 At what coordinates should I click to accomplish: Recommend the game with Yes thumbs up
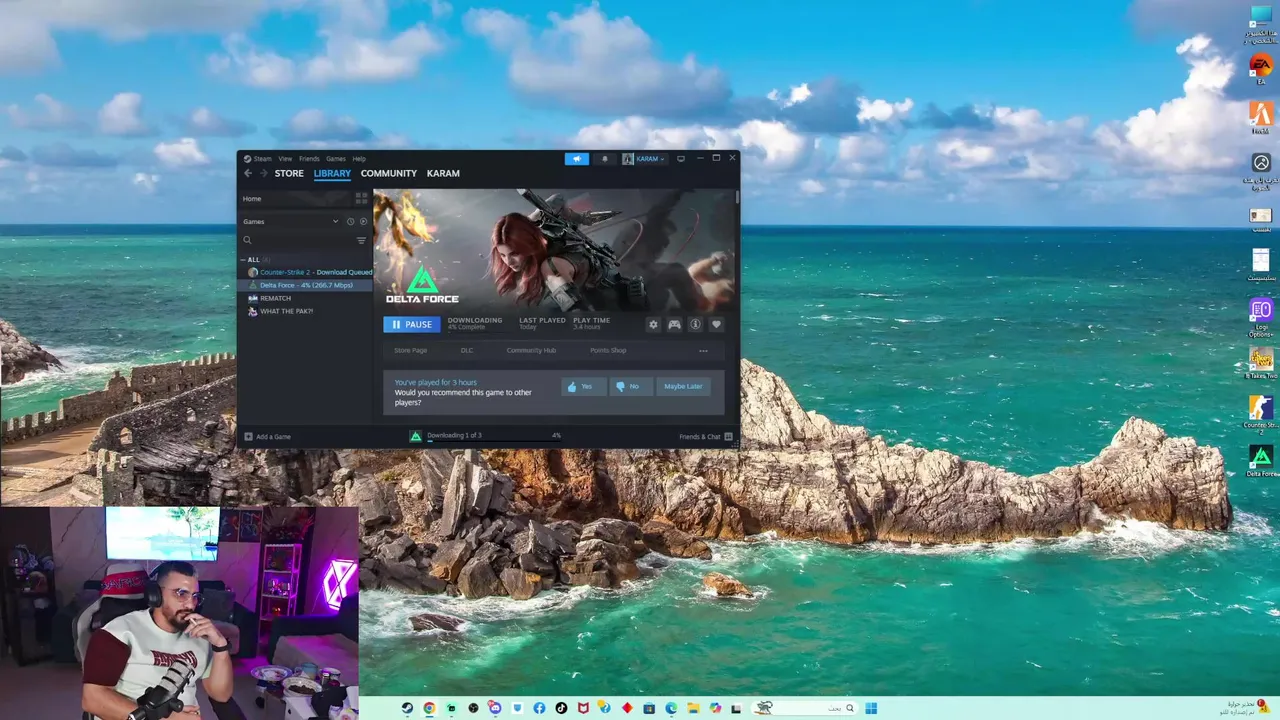(x=584, y=386)
